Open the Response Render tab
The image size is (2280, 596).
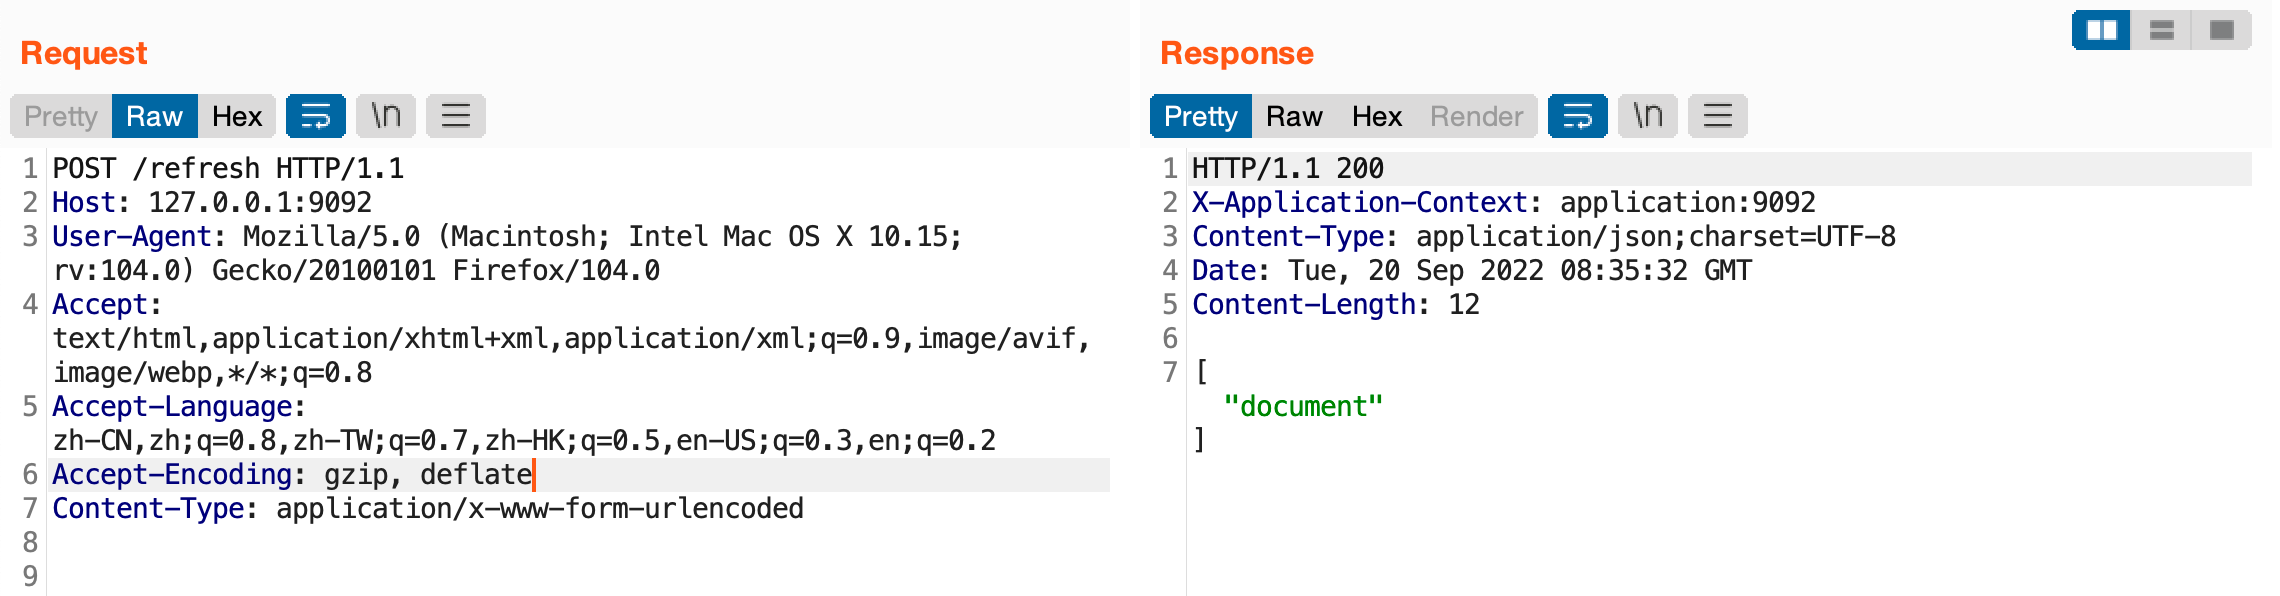click(x=1476, y=116)
